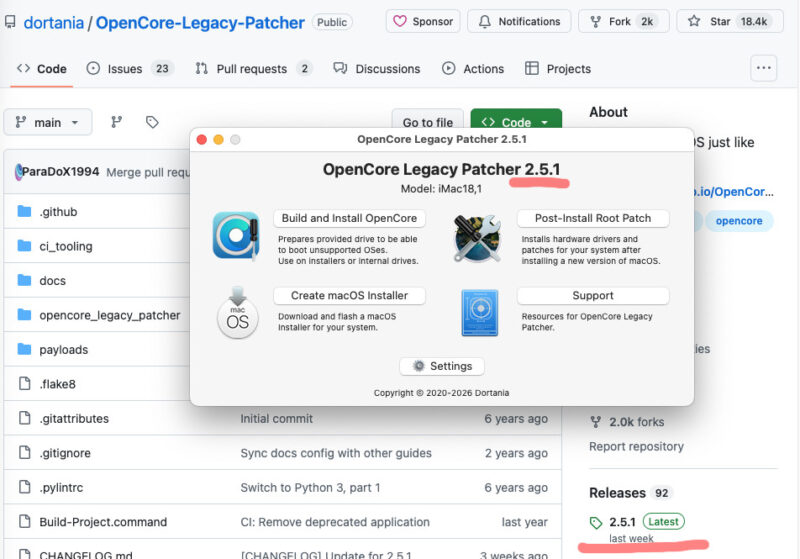Viewport: 800px width, 559px height.
Task: Open the payloads folder
Action: pos(64,350)
